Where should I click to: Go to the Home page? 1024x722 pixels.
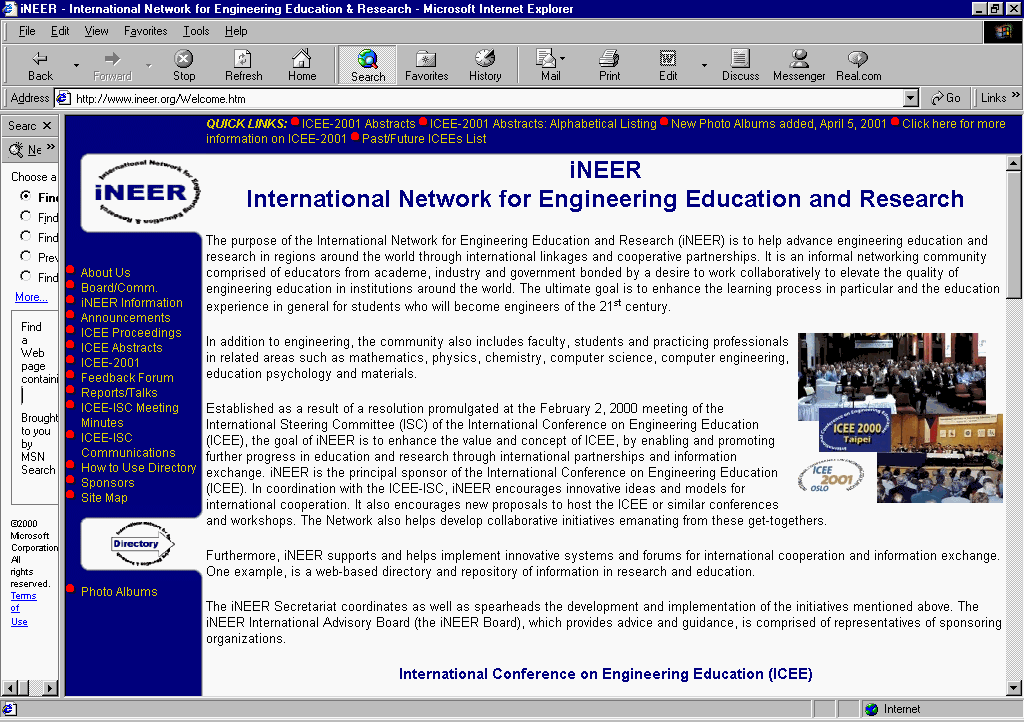[302, 65]
